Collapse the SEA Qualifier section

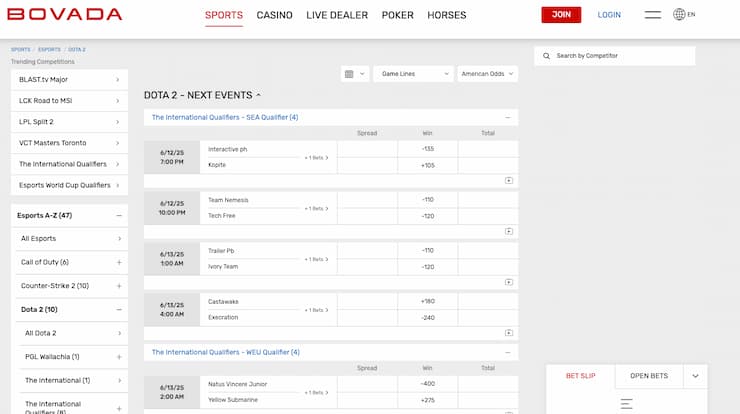[508, 117]
